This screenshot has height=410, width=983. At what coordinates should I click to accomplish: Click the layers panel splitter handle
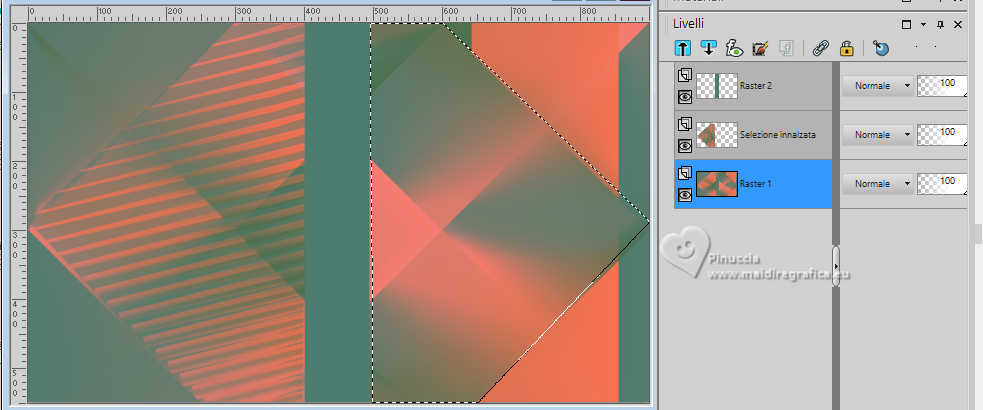(x=836, y=266)
